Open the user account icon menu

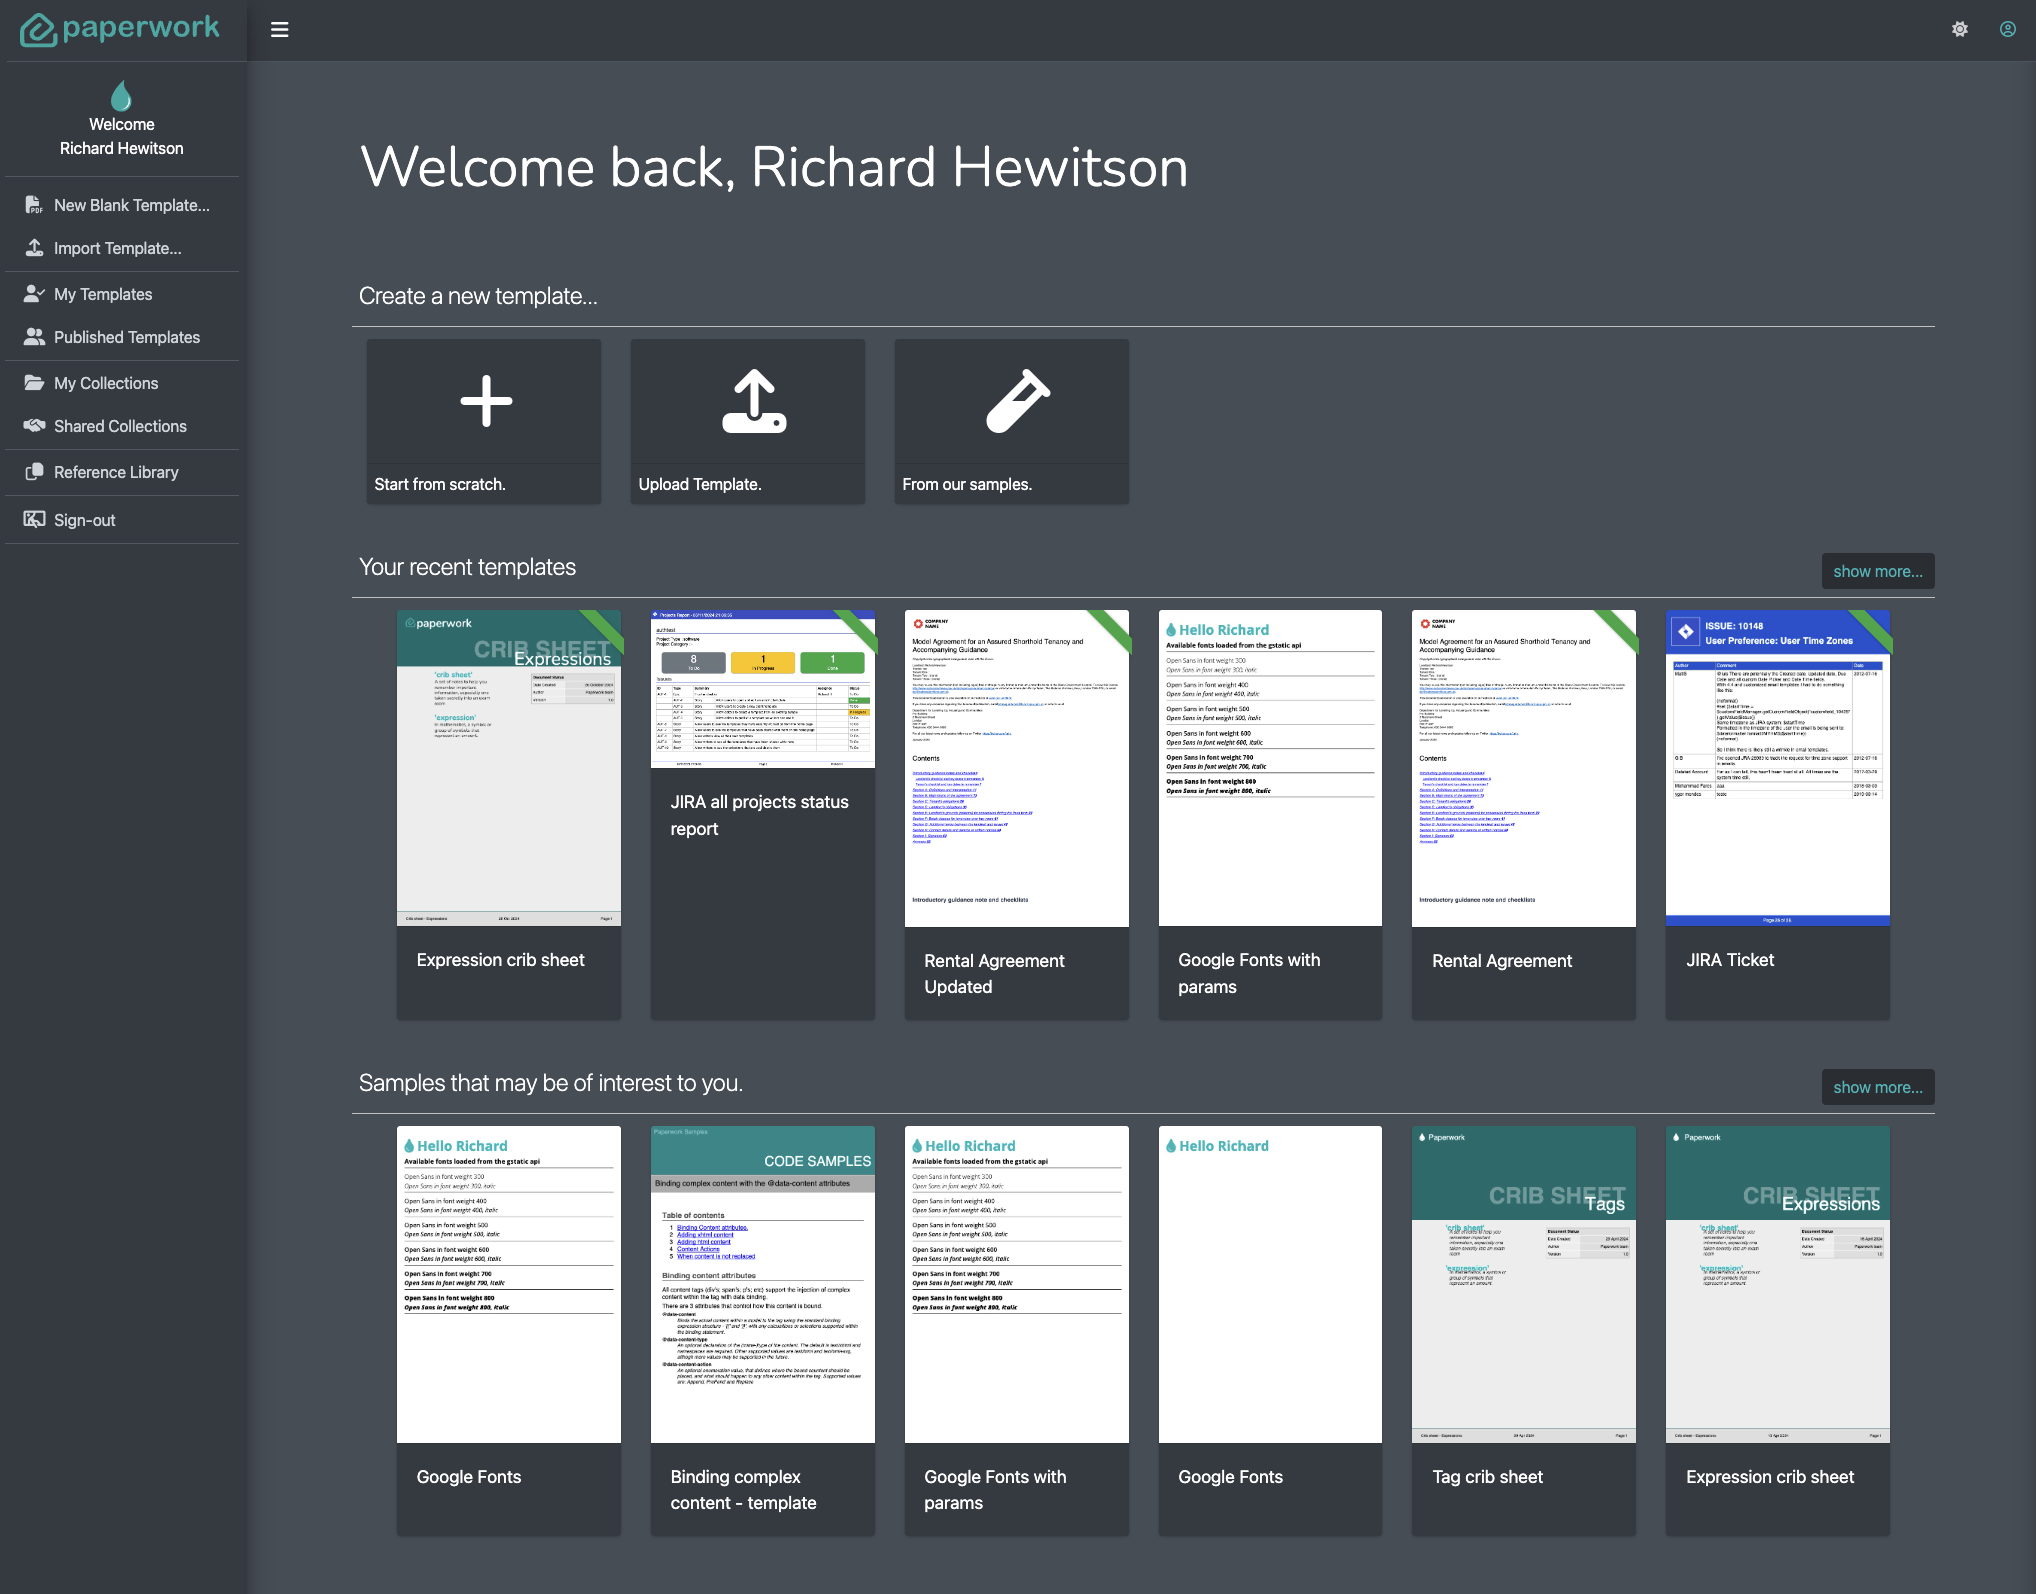[x=2007, y=30]
